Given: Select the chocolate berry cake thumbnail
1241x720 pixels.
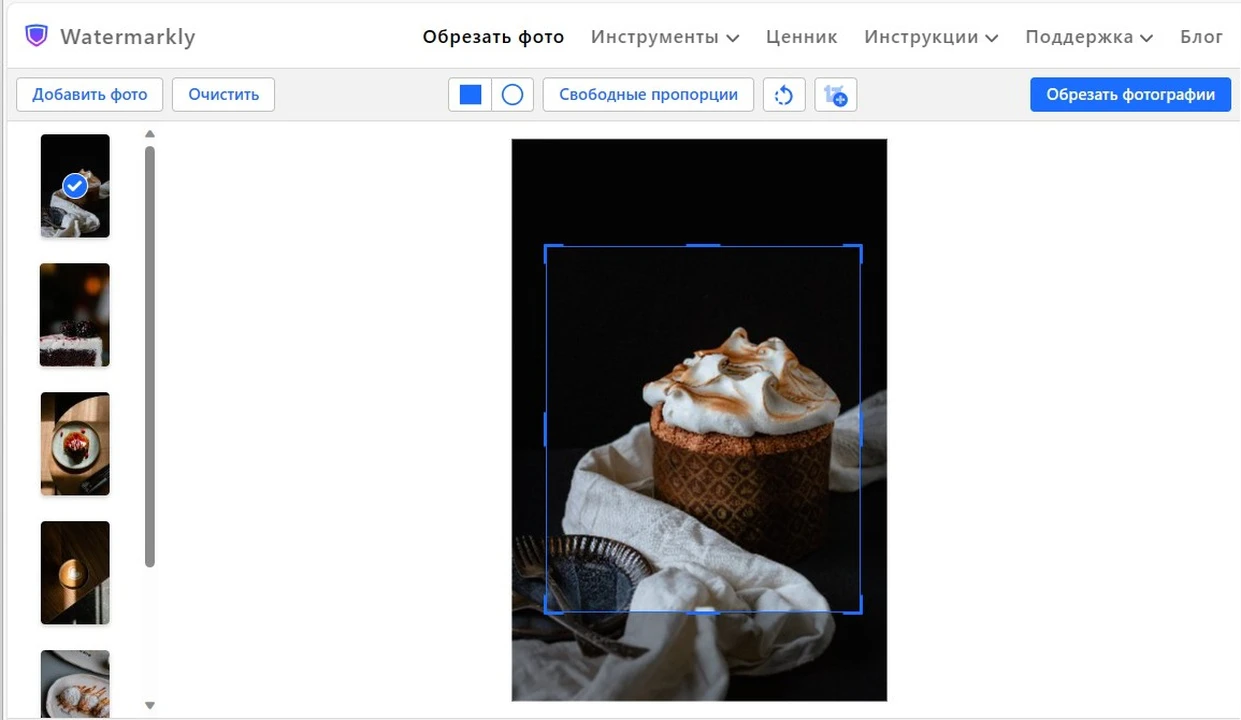Looking at the screenshot, I should click(75, 315).
